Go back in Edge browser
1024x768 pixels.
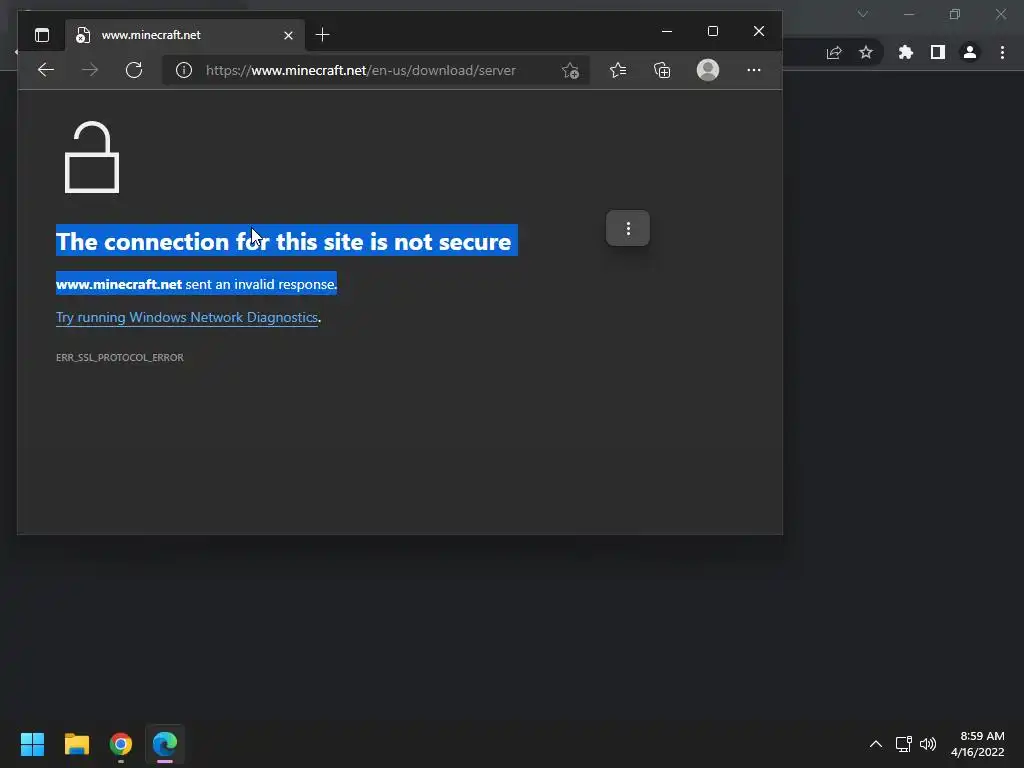pos(46,70)
